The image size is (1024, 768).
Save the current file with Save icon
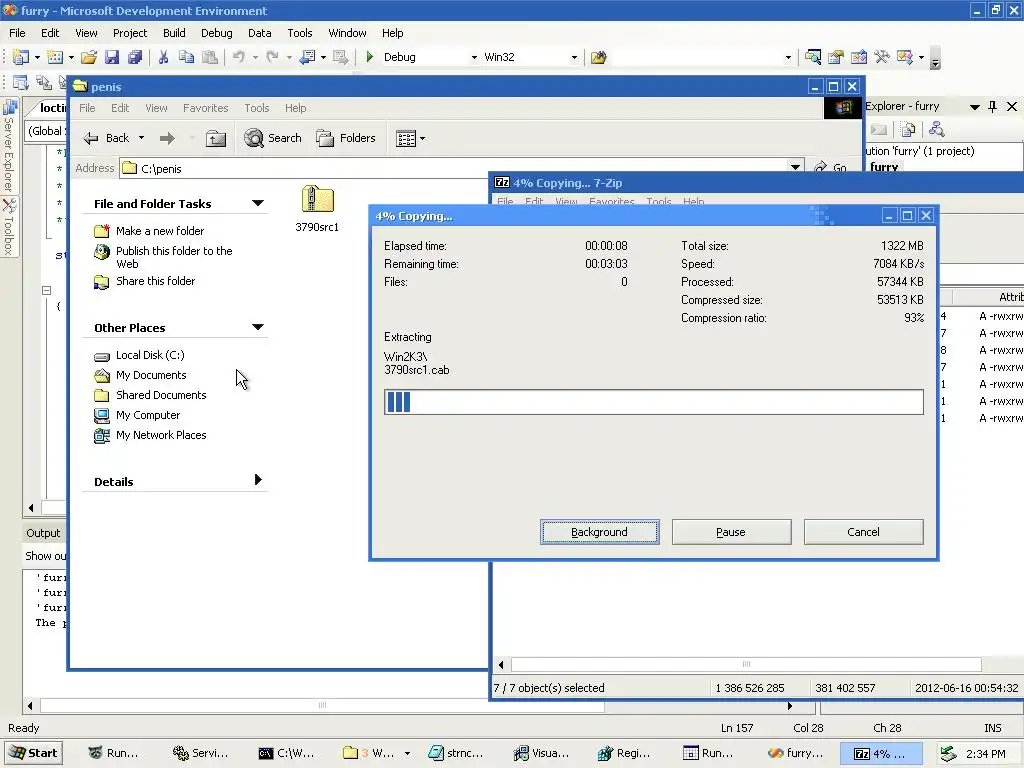[112, 57]
